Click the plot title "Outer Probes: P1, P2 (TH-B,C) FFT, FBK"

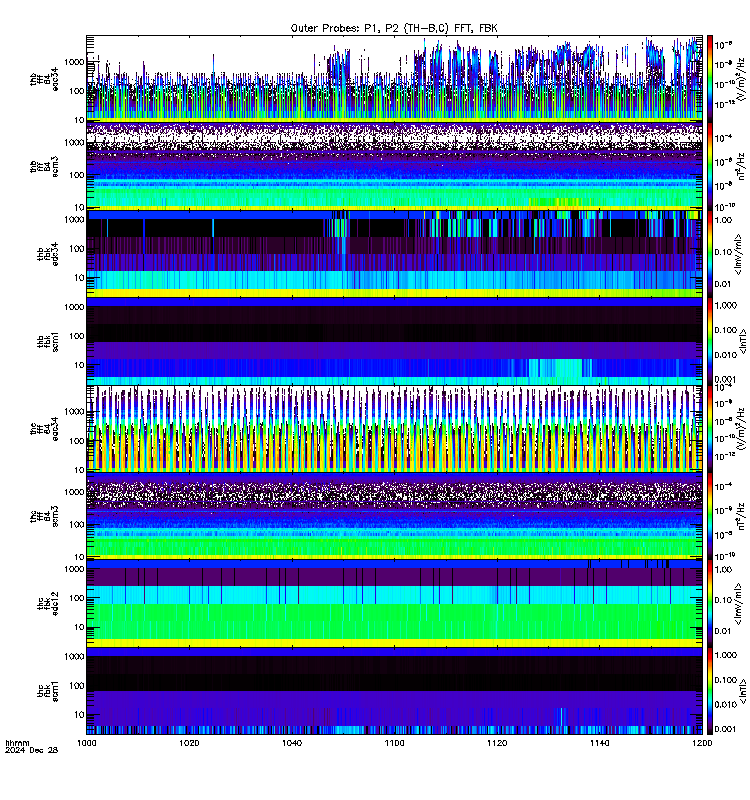click(x=394, y=28)
